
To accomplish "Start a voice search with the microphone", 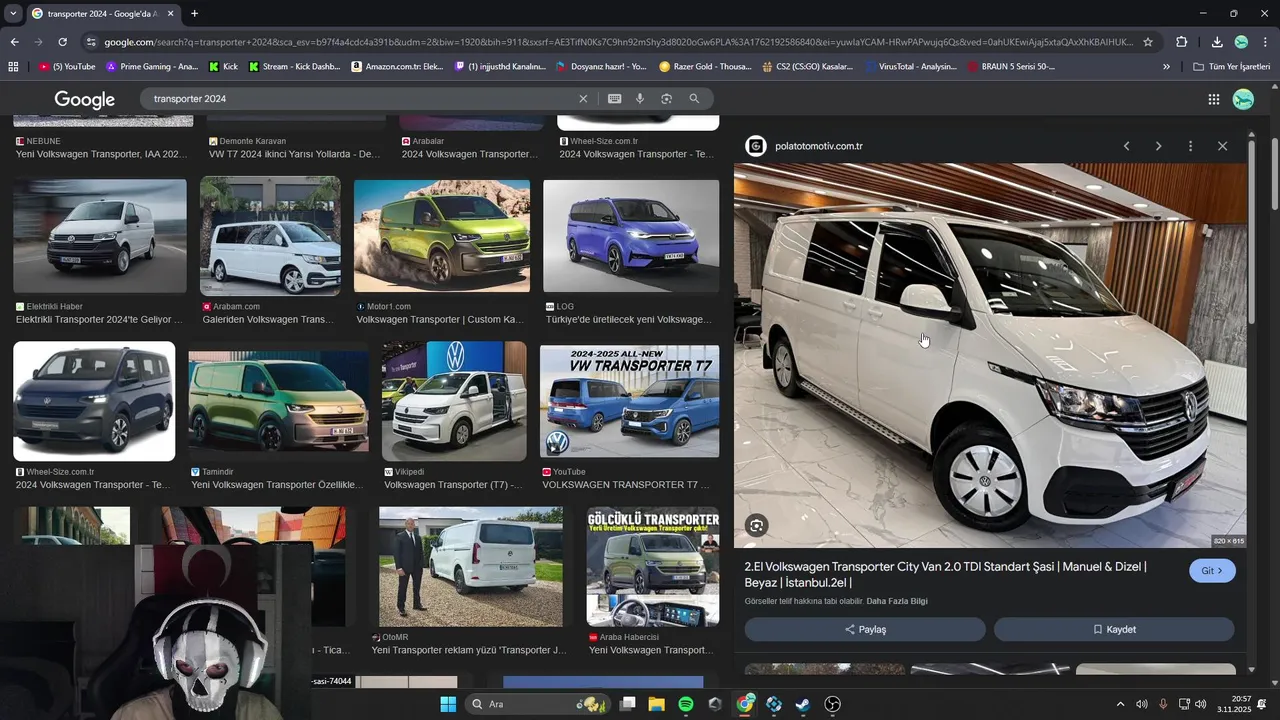I will tap(640, 99).
